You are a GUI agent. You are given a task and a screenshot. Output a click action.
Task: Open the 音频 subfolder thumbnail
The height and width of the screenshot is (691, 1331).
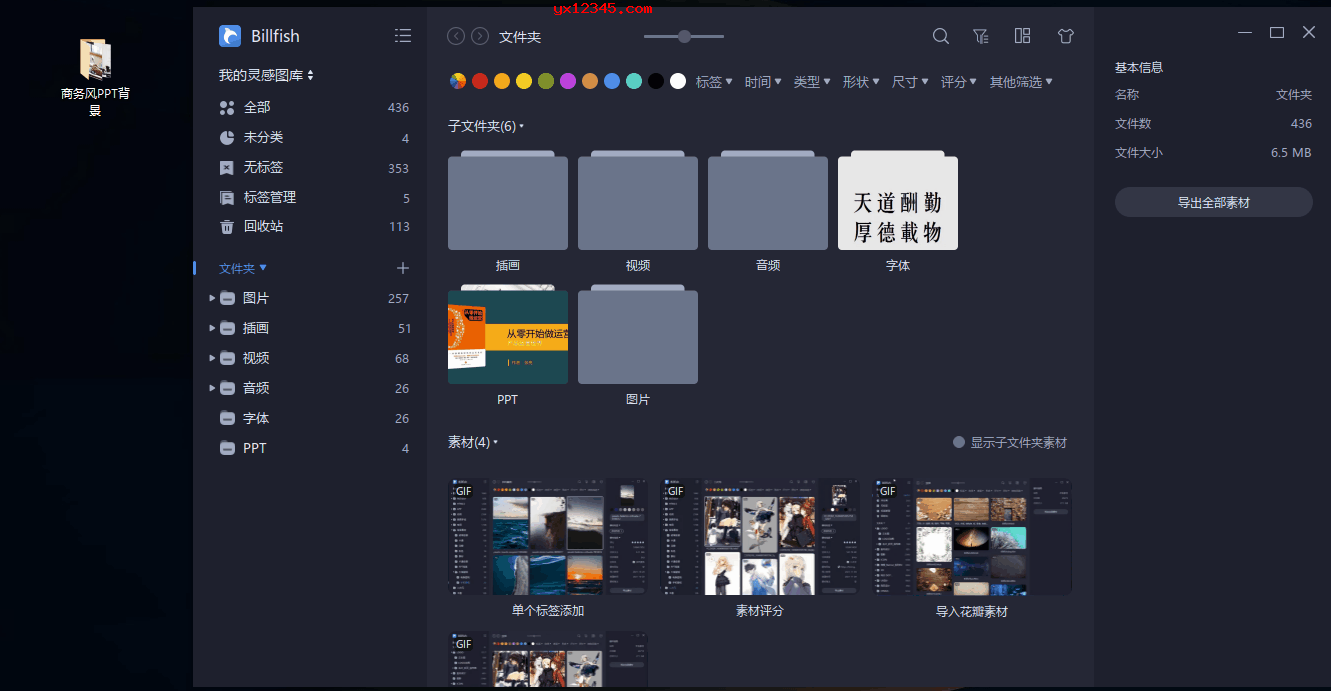[x=768, y=200]
